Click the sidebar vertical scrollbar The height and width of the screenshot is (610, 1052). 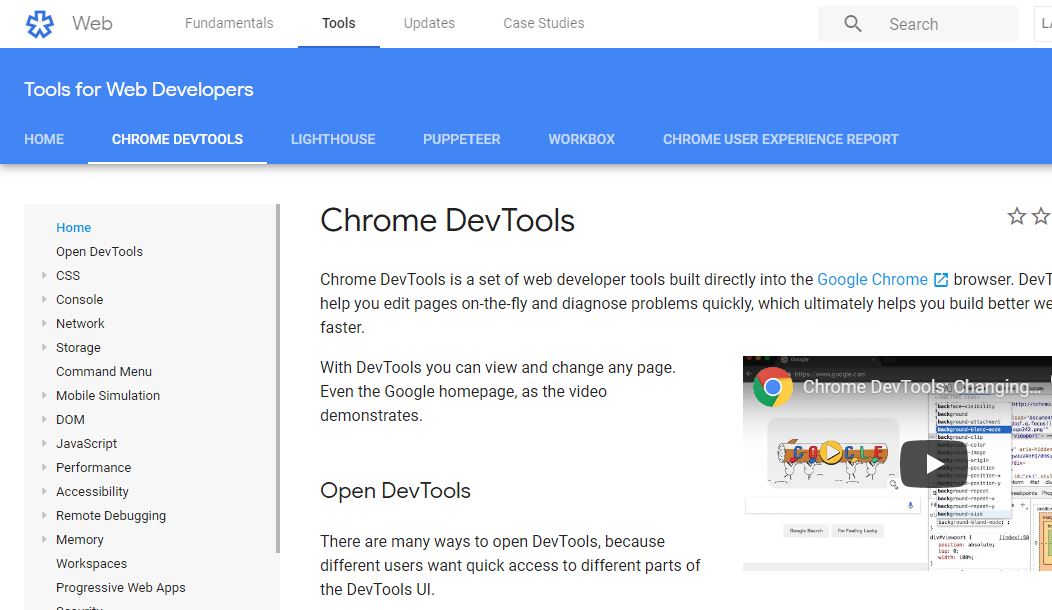pos(277,380)
